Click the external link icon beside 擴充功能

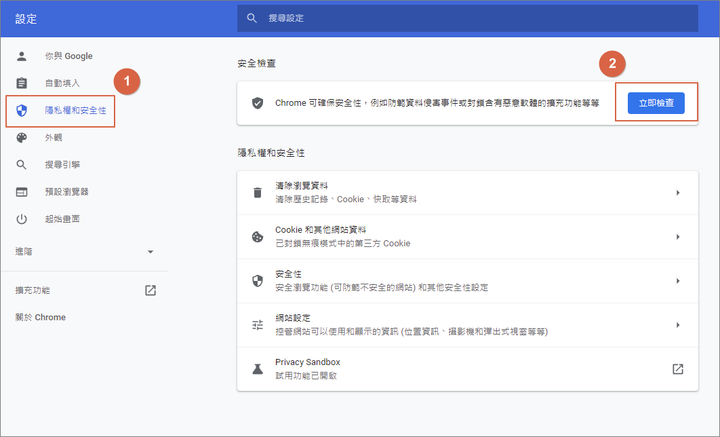[150, 290]
